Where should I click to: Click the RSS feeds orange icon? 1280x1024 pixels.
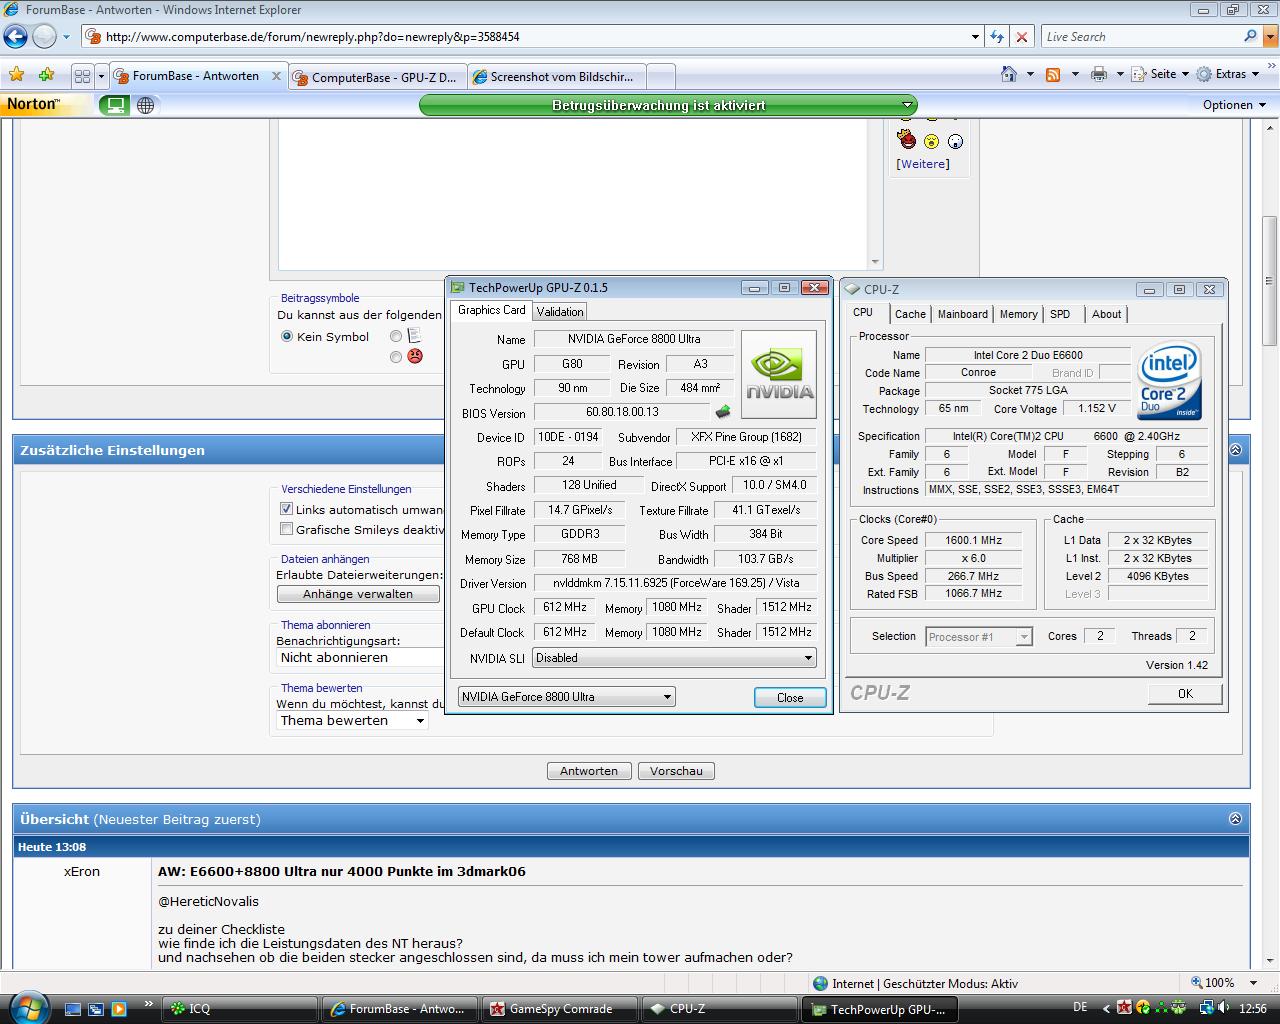click(x=1052, y=75)
